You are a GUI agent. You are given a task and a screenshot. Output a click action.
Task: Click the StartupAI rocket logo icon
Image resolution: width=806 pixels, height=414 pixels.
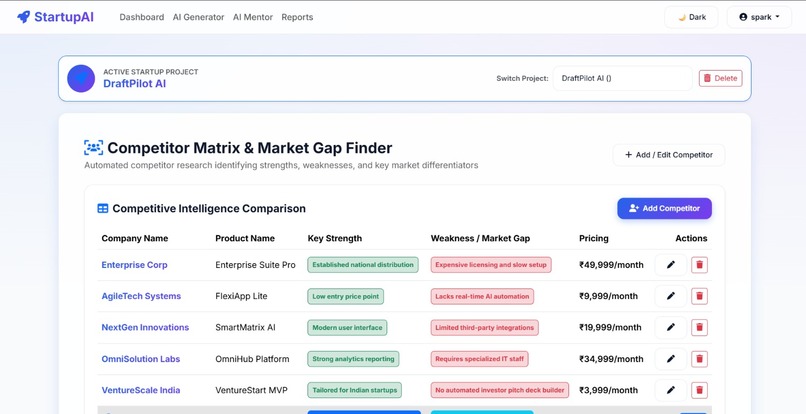coord(24,17)
